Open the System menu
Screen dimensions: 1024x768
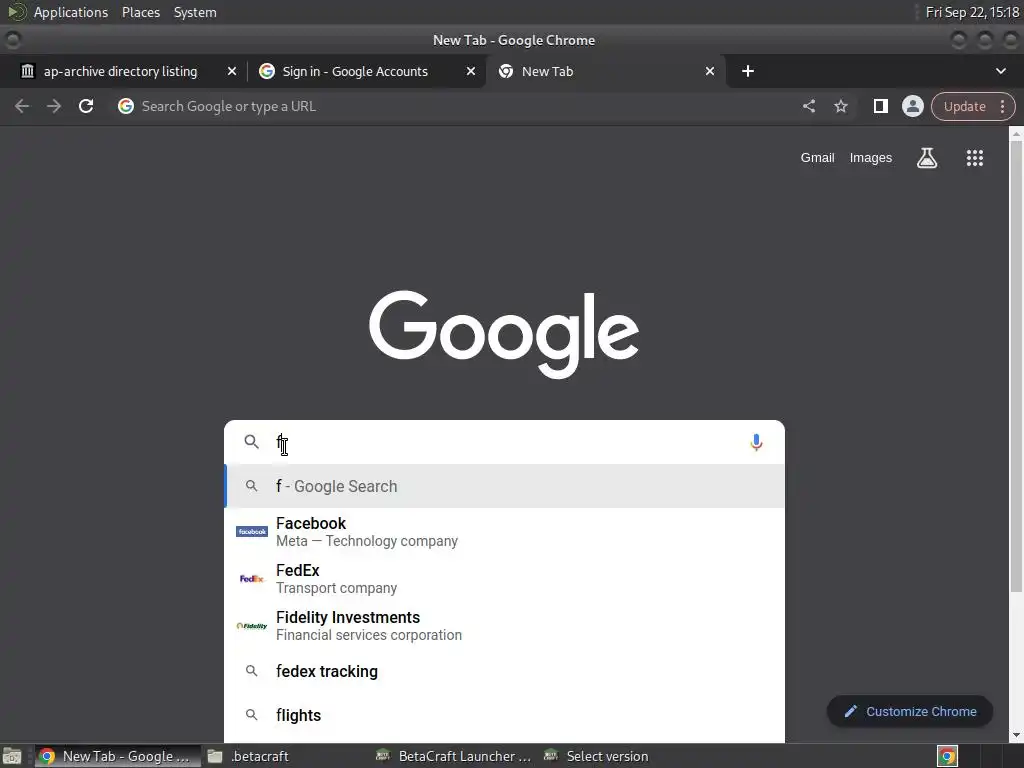click(195, 12)
